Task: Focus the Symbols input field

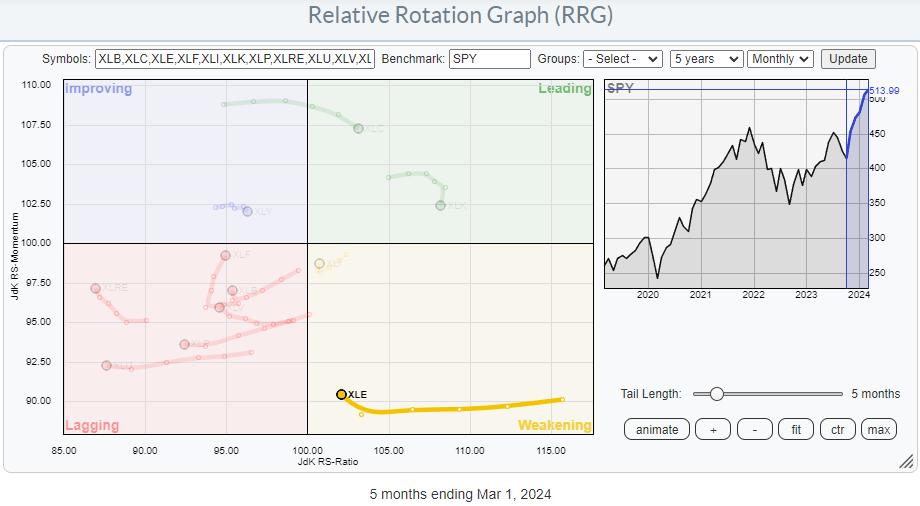Action: pyautogui.click(x=235, y=59)
